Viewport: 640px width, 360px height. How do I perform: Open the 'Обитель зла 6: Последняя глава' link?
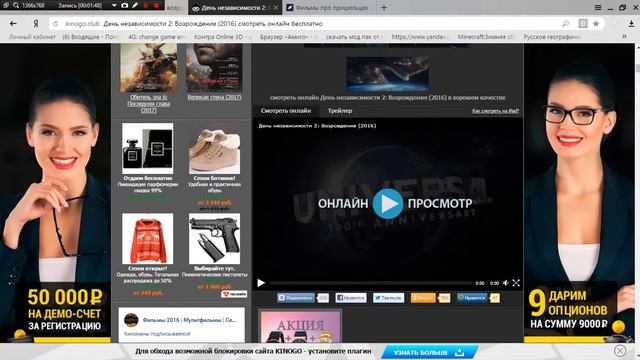149,104
